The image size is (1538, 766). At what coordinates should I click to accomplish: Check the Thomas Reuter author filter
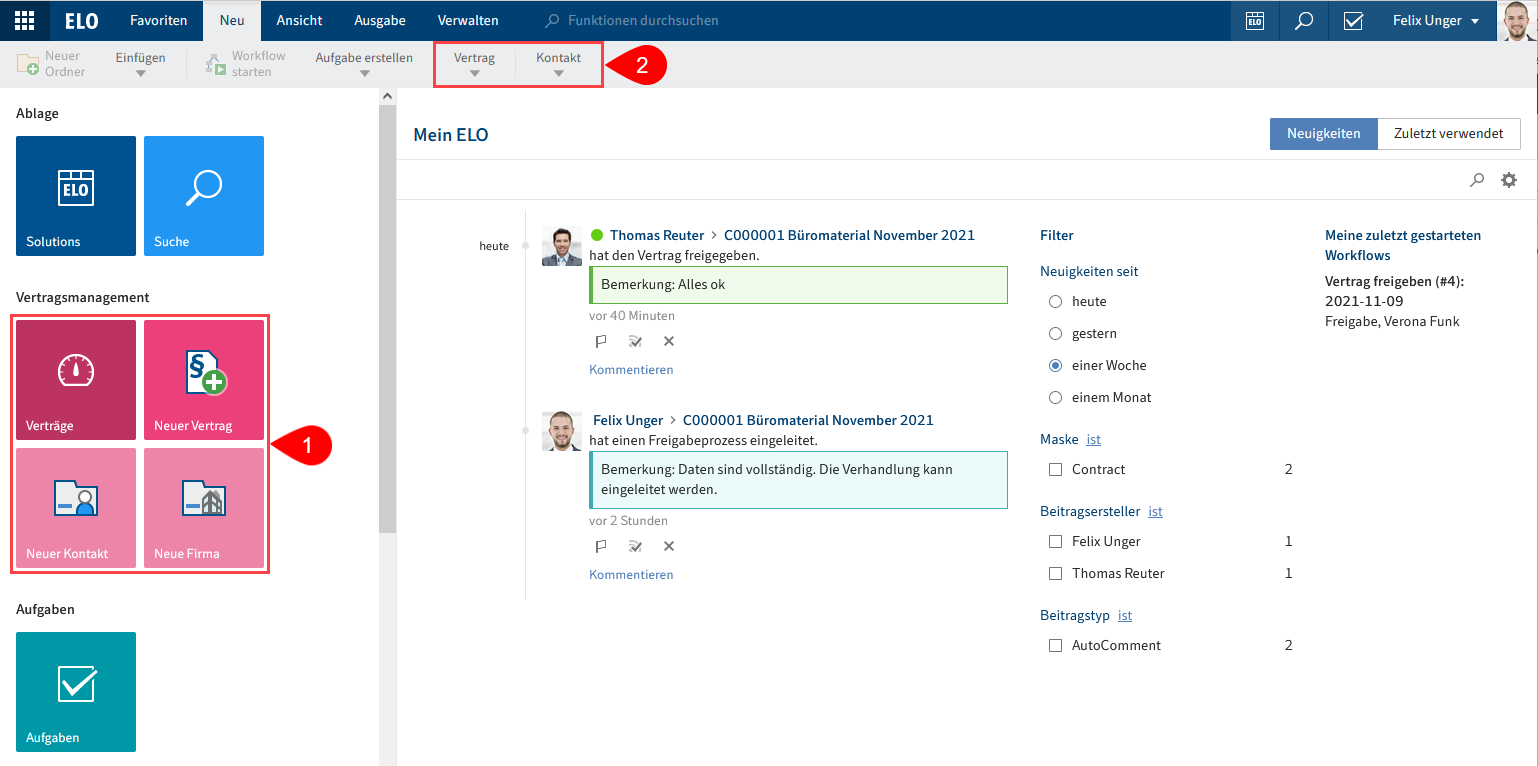(x=1055, y=573)
